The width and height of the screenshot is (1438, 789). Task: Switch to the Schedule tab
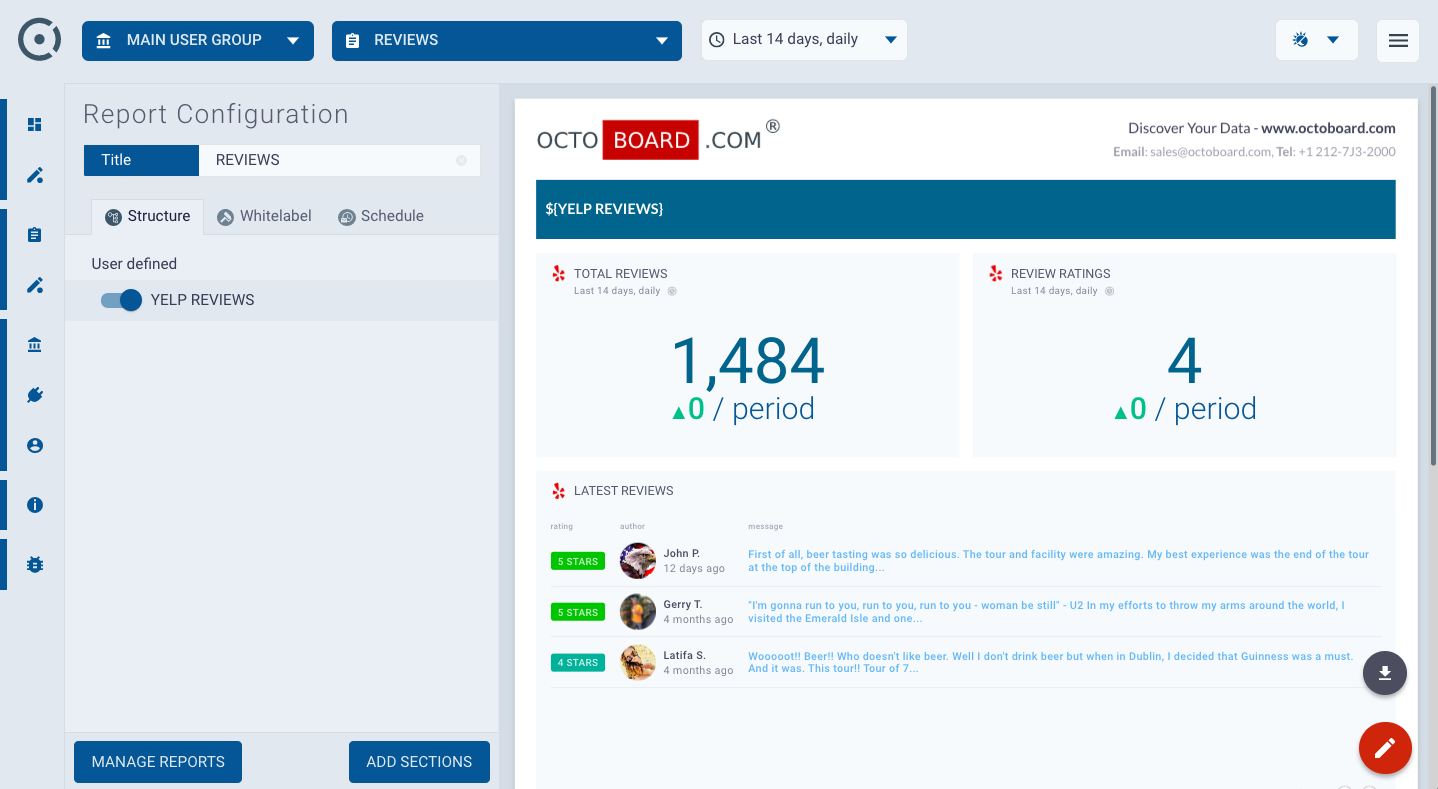[x=381, y=216]
